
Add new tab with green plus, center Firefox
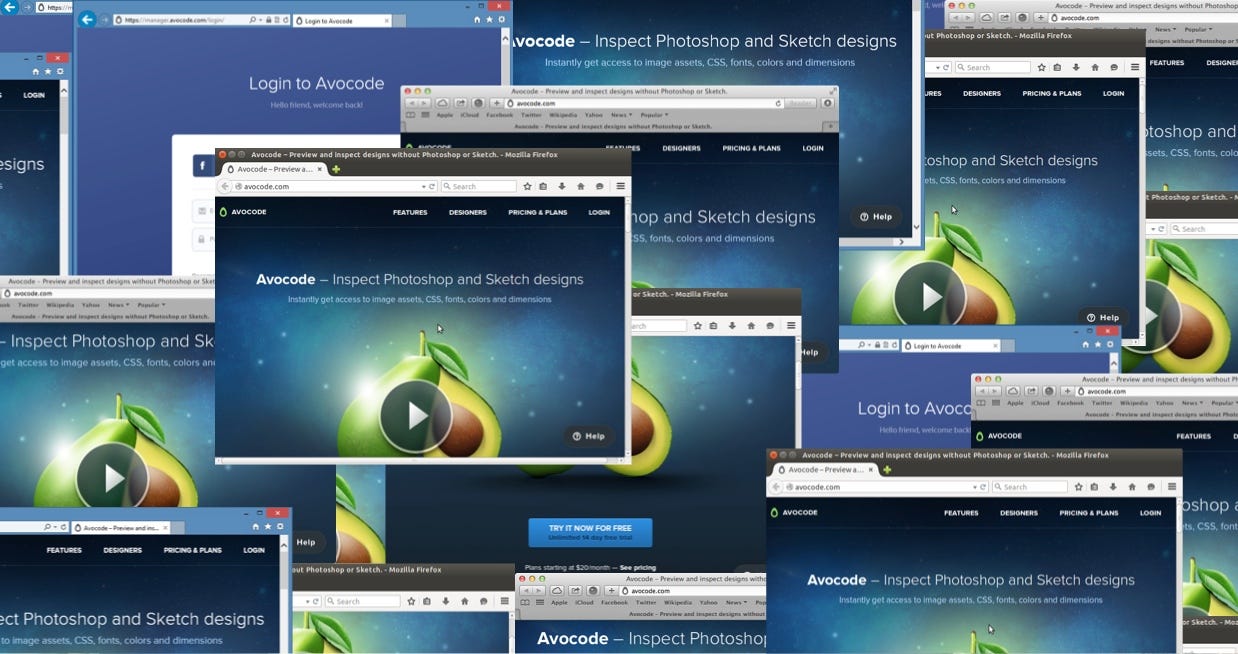click(336, 169)
